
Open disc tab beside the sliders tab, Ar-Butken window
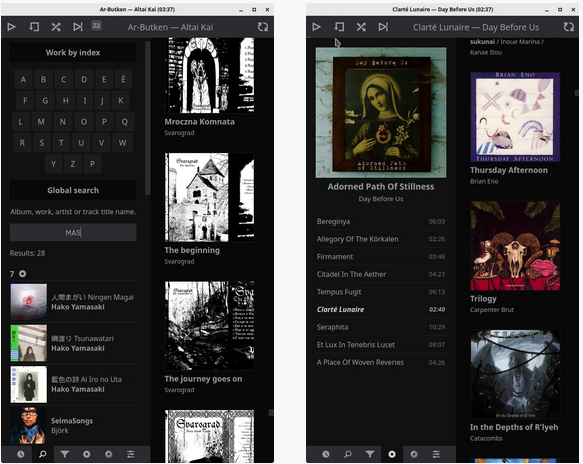(x=109, y=454)
